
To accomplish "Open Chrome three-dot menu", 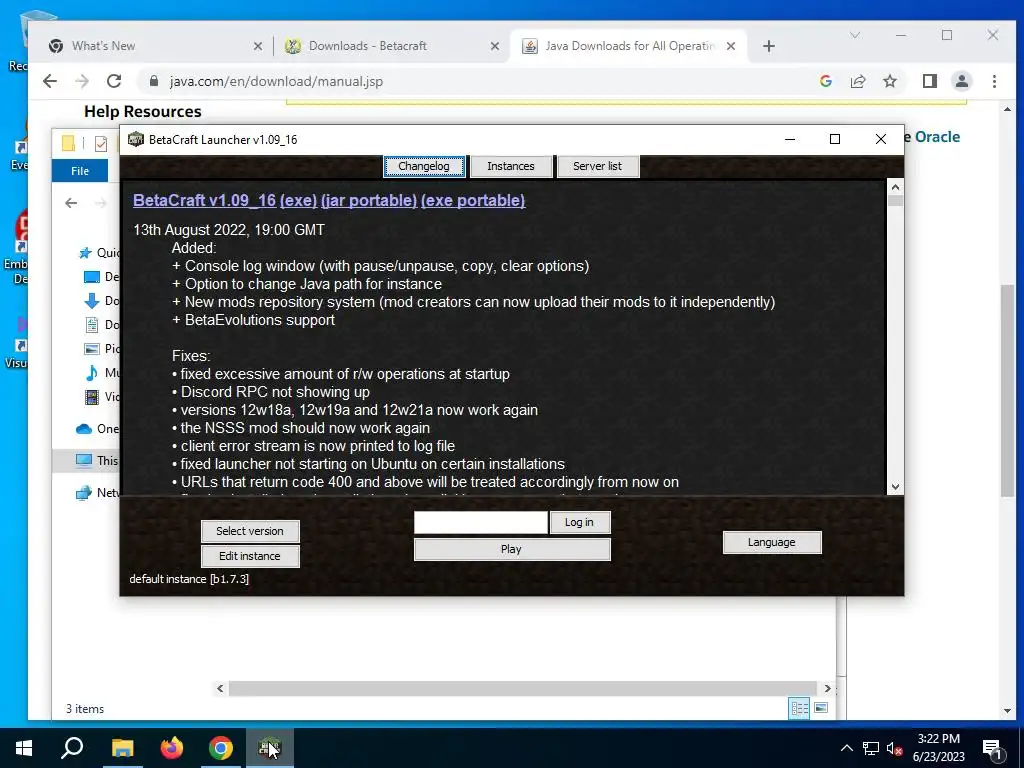I will (994, 81).
